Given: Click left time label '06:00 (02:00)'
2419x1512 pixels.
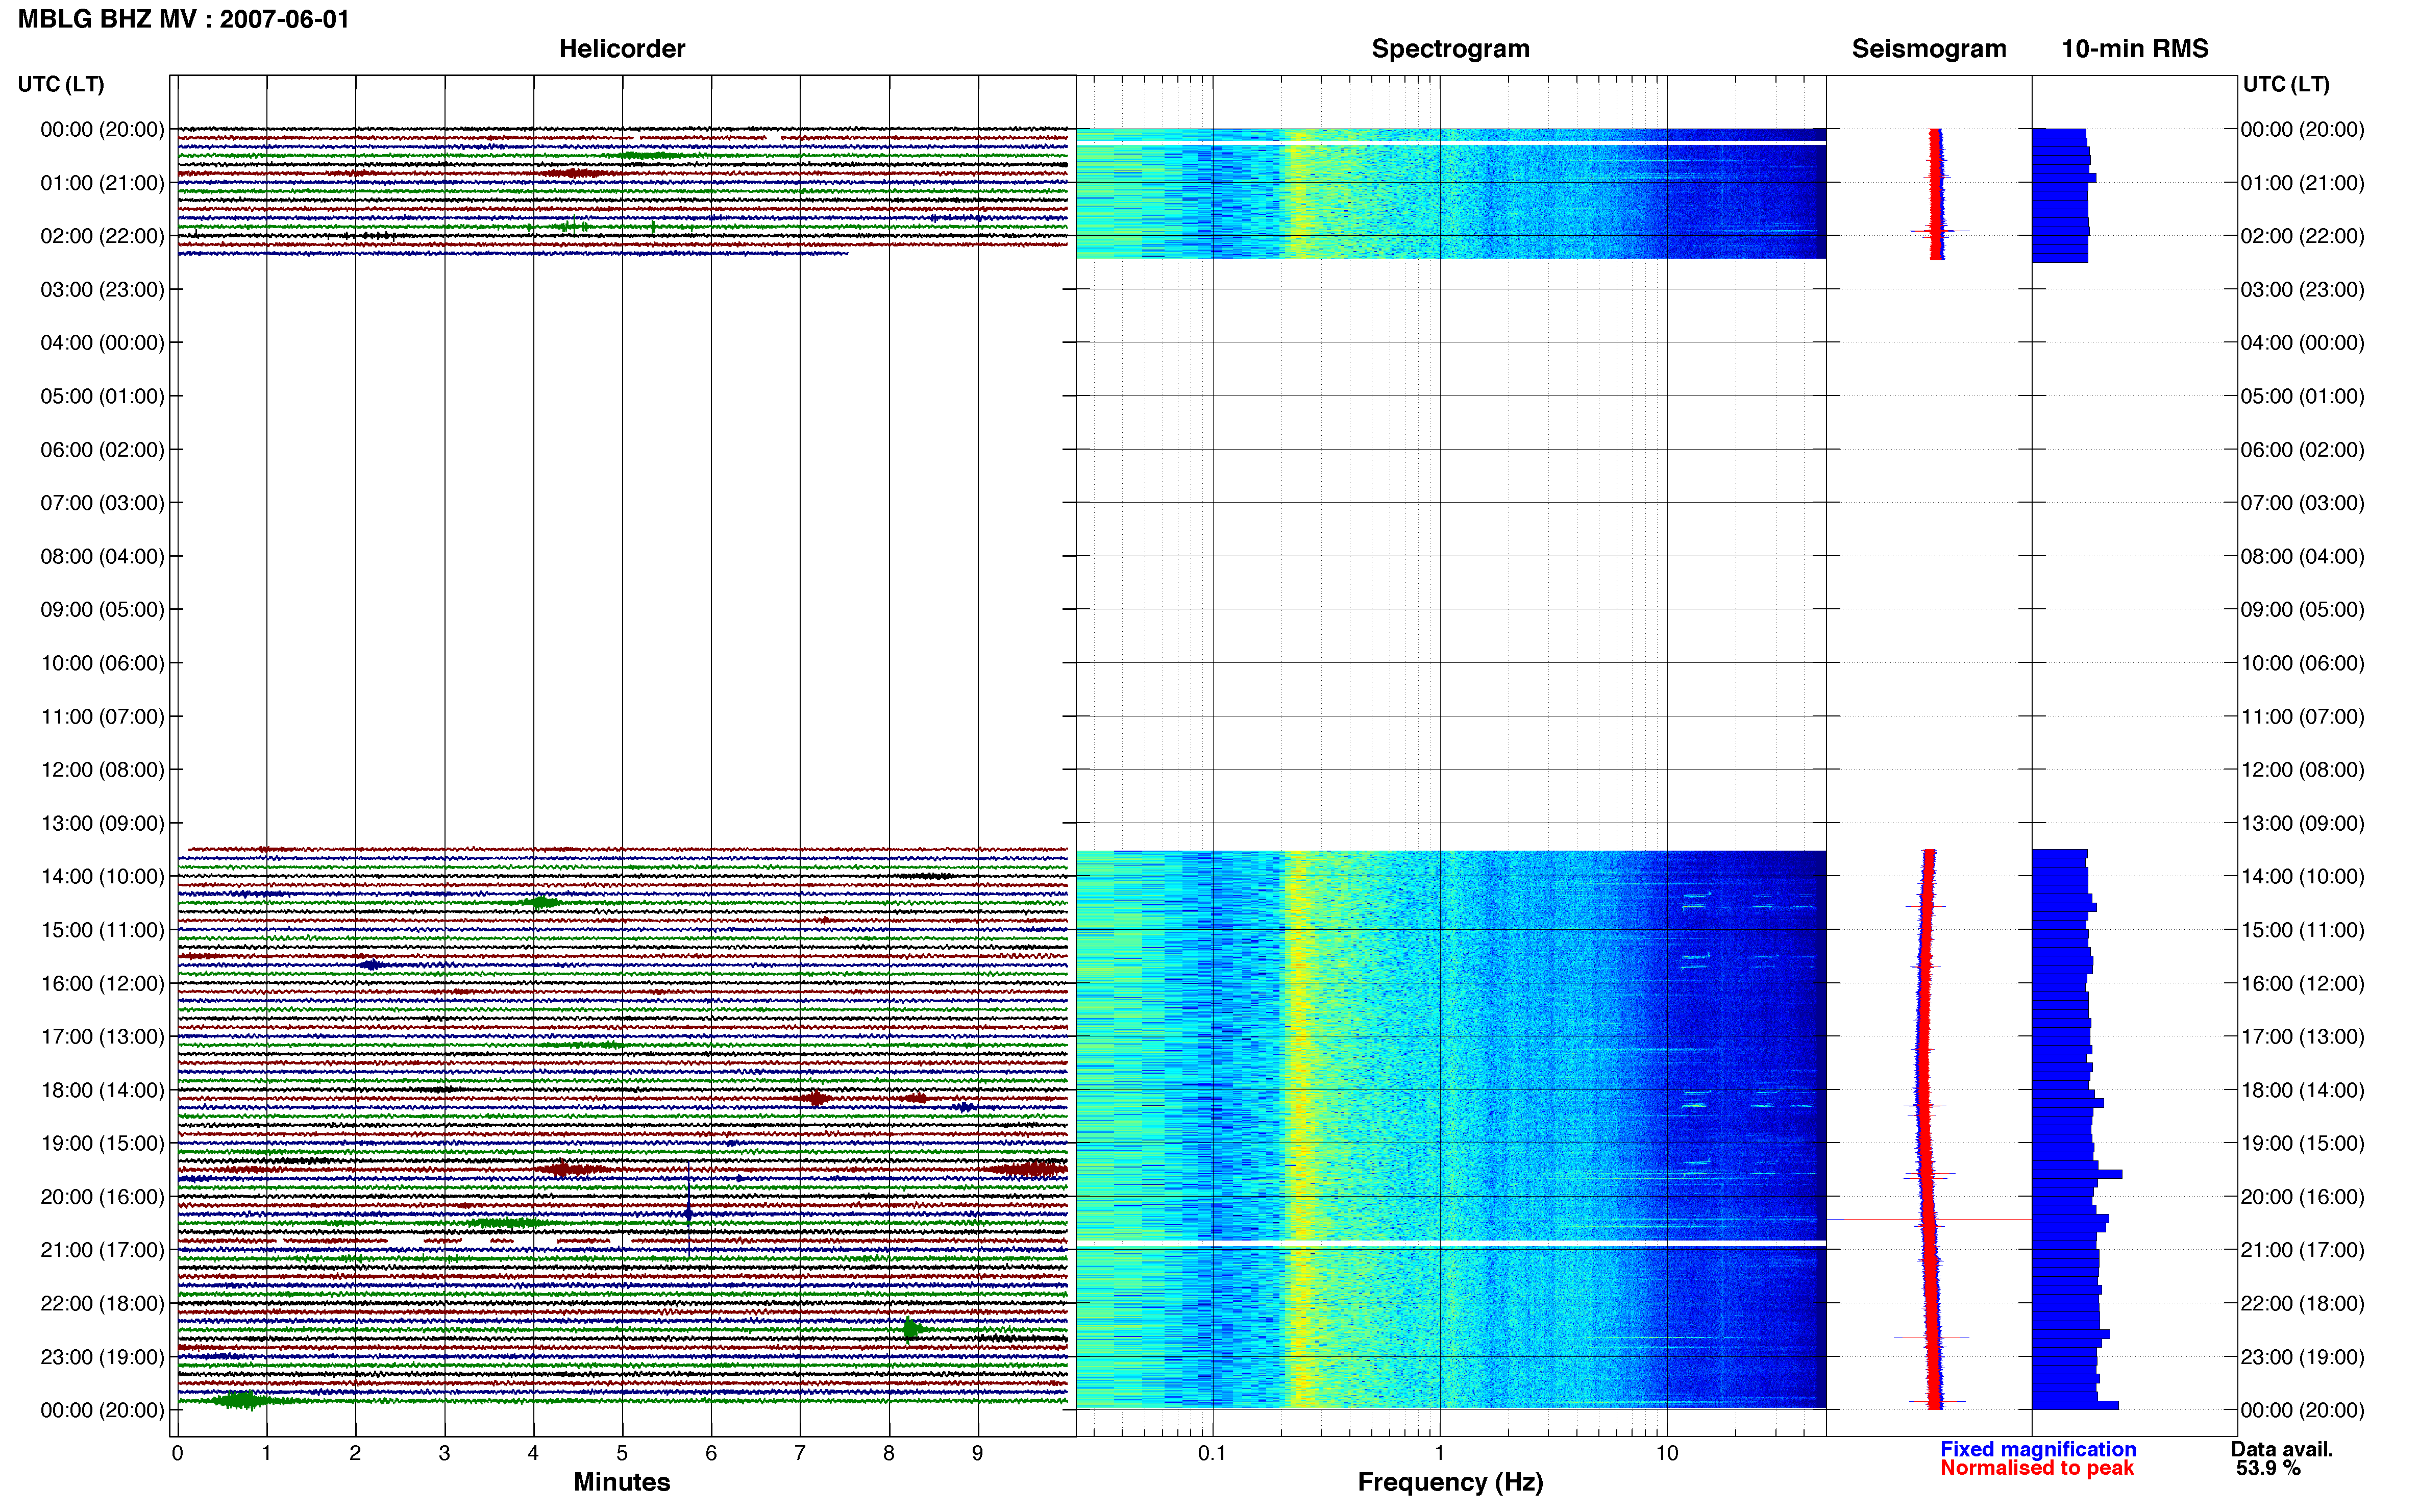Looking at the screenshot, I should click(102, 449).
